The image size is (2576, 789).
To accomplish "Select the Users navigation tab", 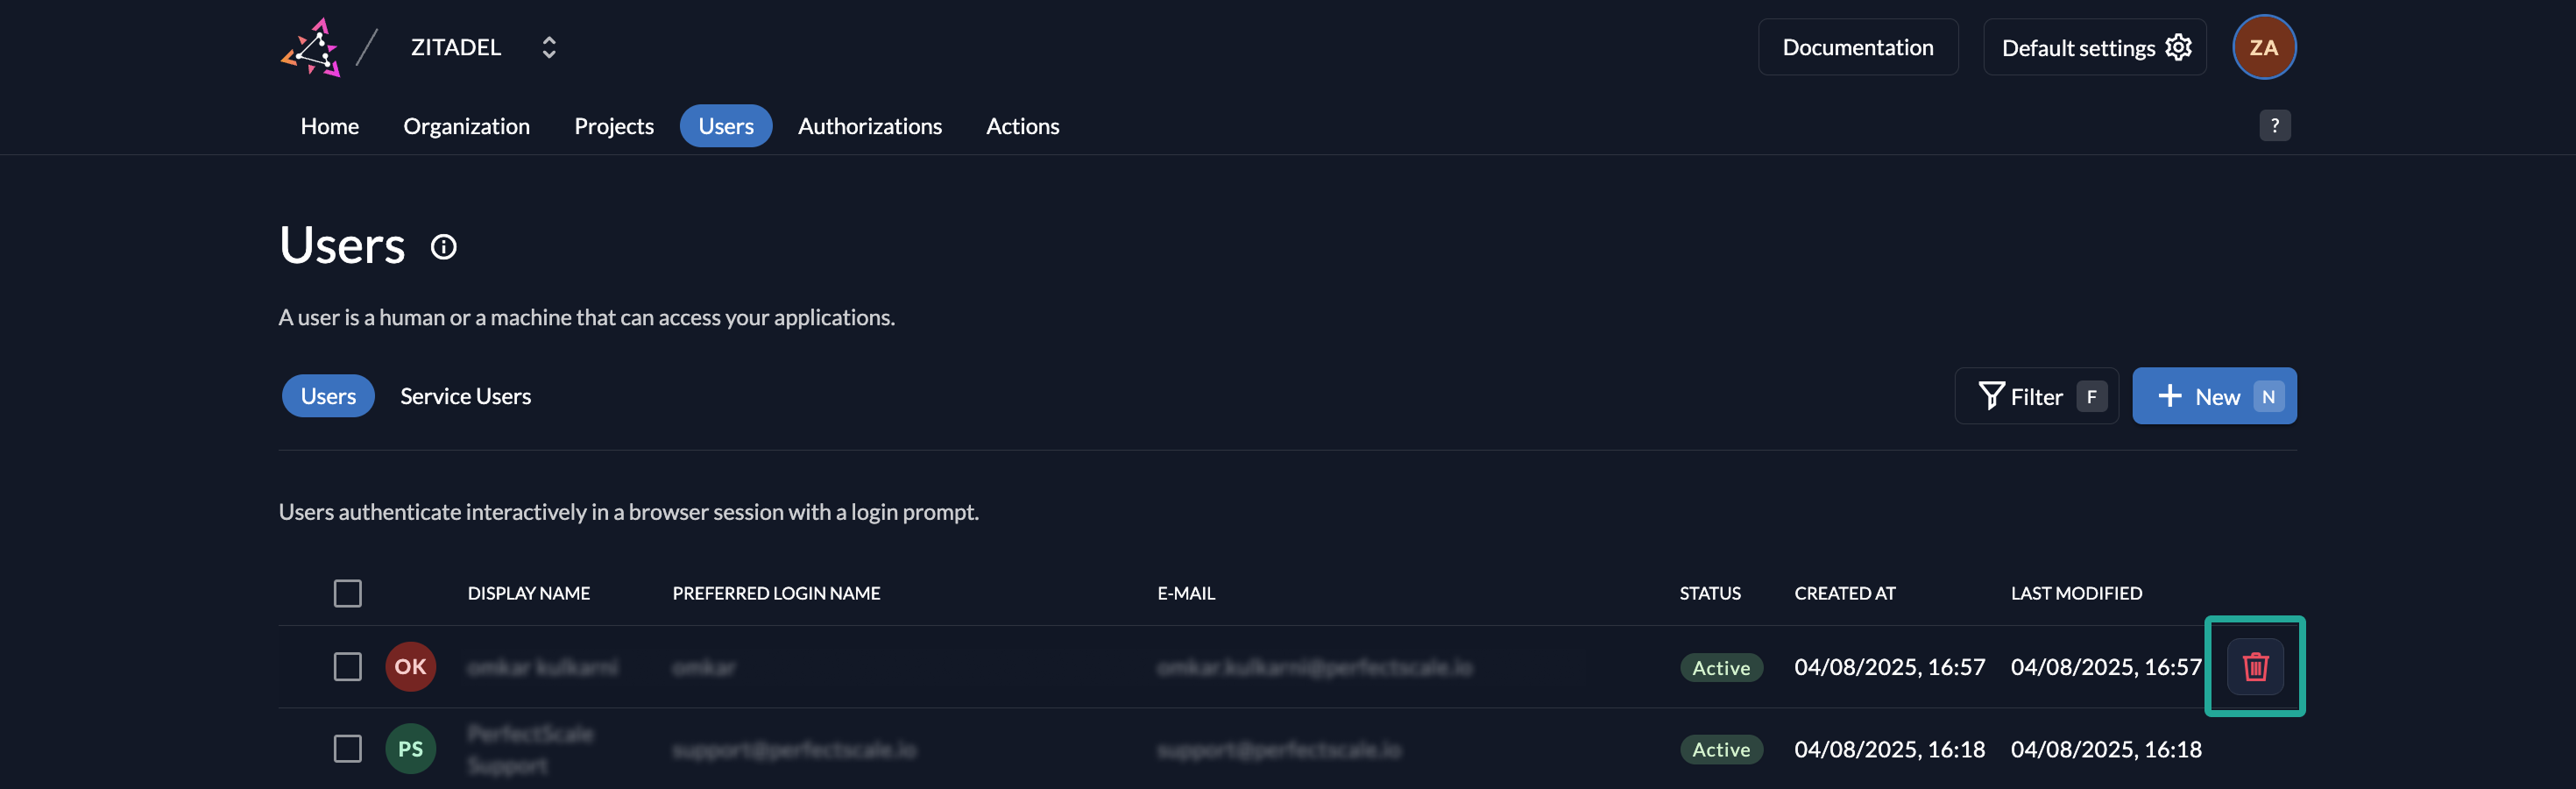I will point(726,126).
